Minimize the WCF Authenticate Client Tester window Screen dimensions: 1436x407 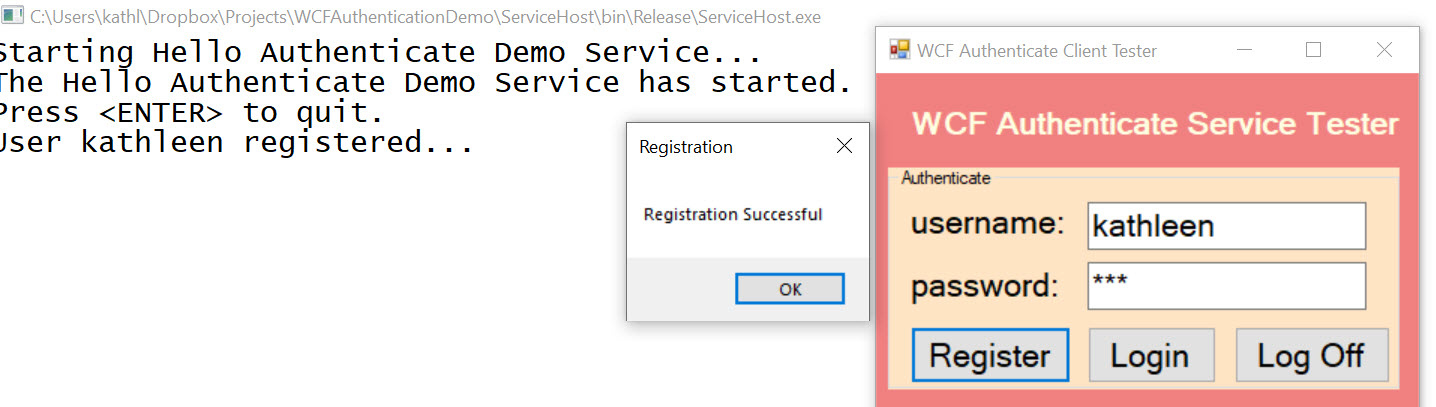click(1245, 50)
